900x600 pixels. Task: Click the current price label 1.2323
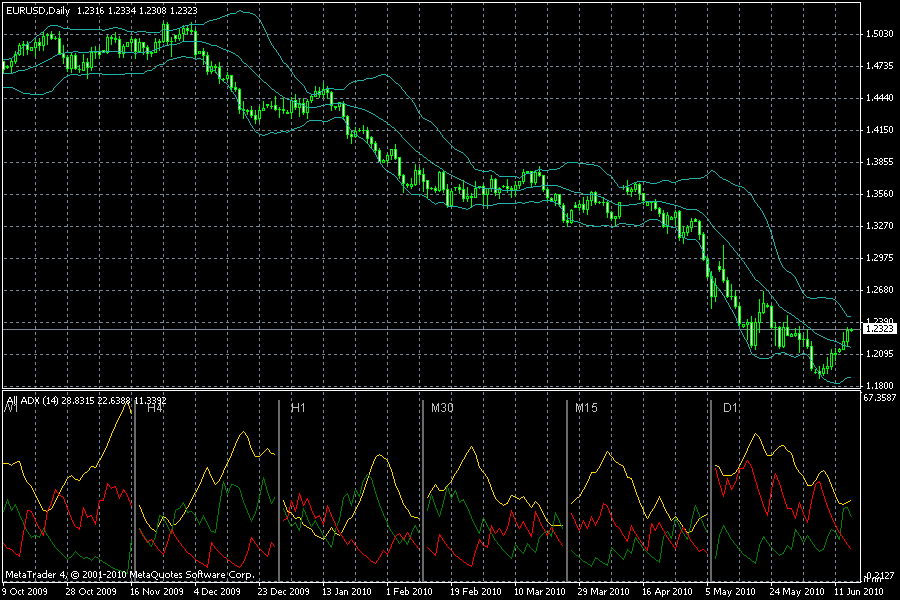click(879, 329)
